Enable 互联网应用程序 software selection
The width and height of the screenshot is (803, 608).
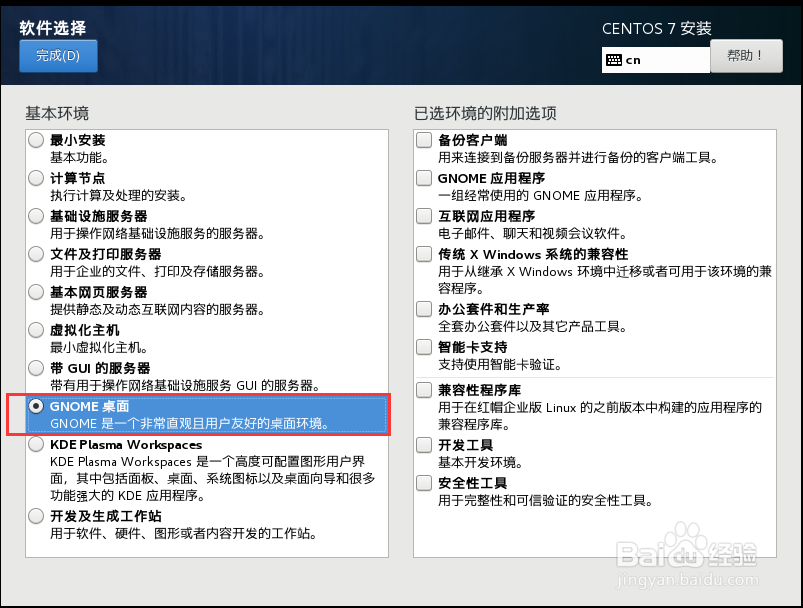click(x=423, y=216)
